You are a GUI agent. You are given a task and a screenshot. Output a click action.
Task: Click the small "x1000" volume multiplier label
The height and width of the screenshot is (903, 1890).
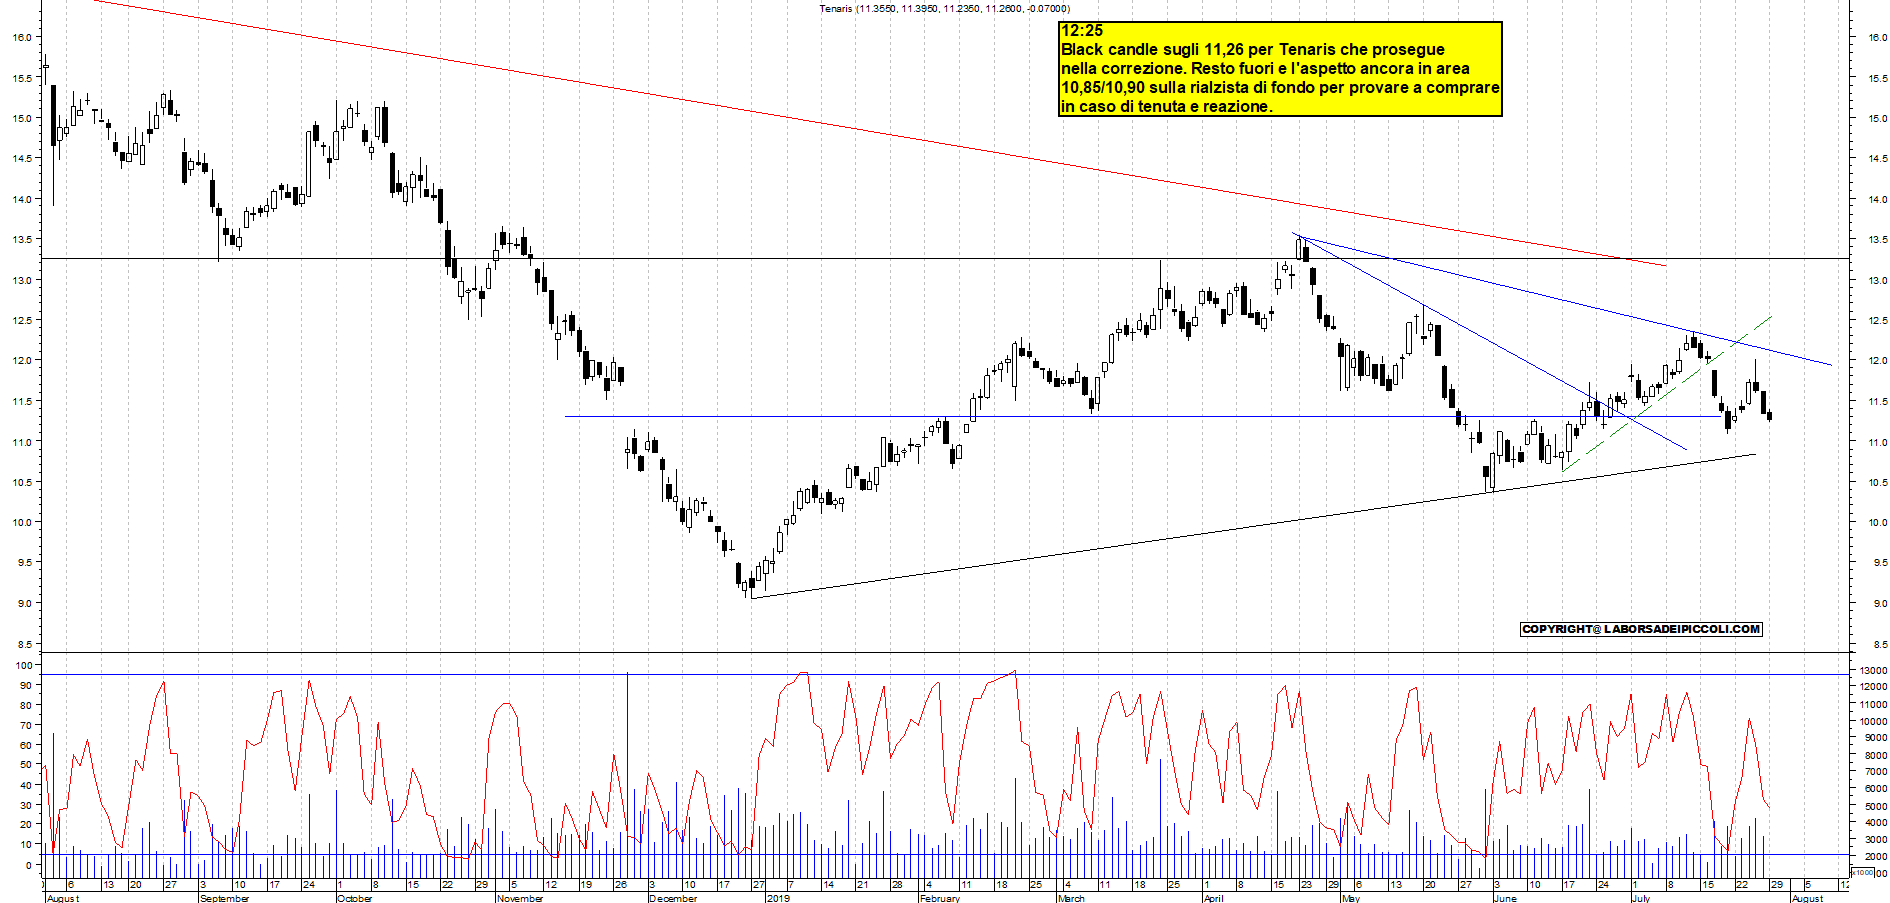[x=1863, y=872]
